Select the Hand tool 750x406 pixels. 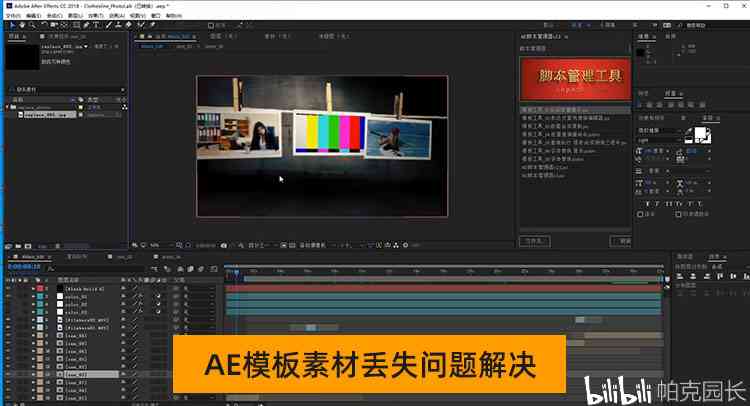(22, 25)
